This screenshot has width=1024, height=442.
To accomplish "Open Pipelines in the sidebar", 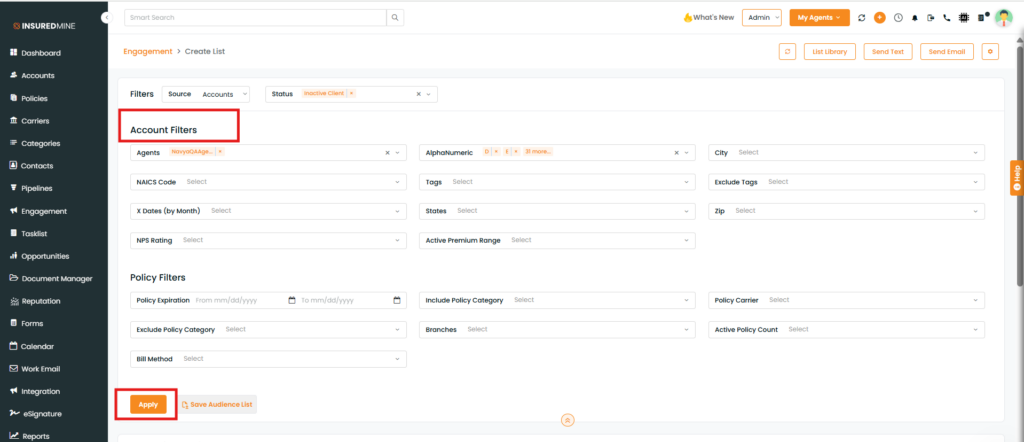I will tap(36, 188).
